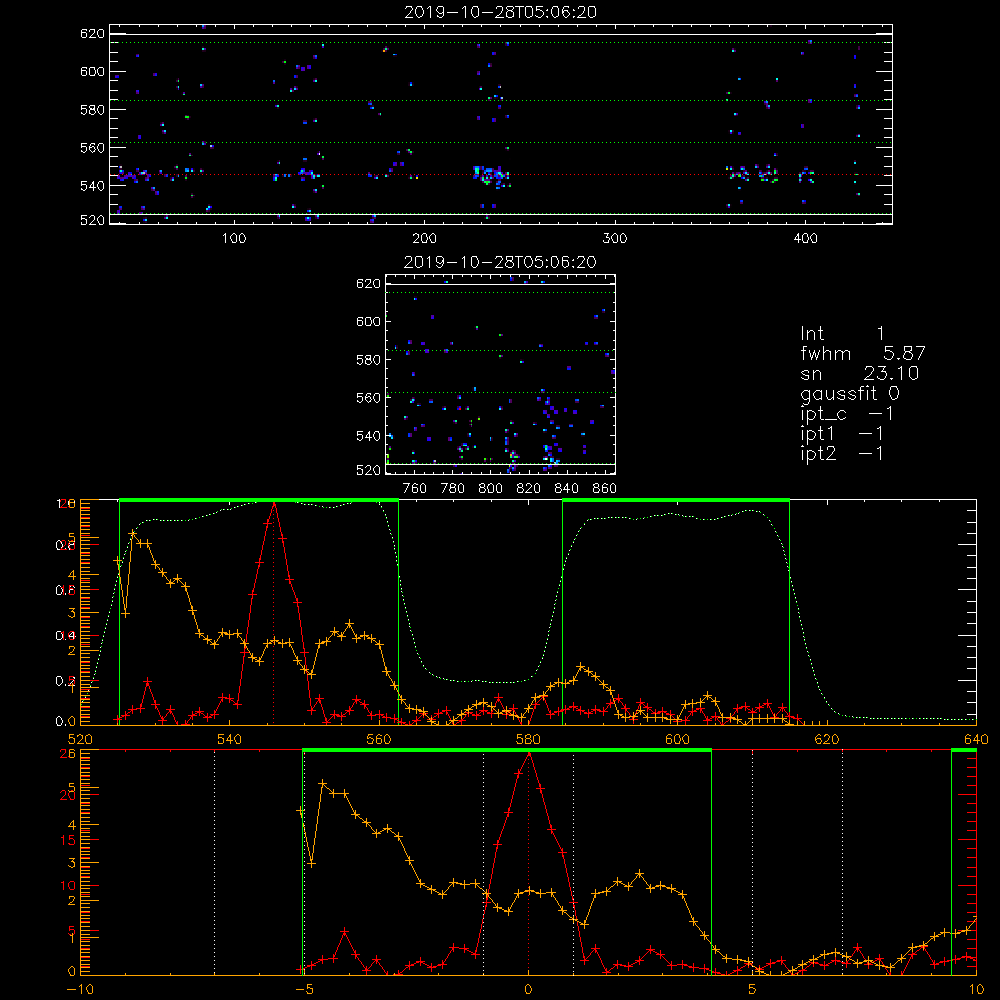This screenshot has width=1000, height=1000.
Task: Select the 'Int 1' readout line
Action: pyautogui.click(x=842, y=334)
